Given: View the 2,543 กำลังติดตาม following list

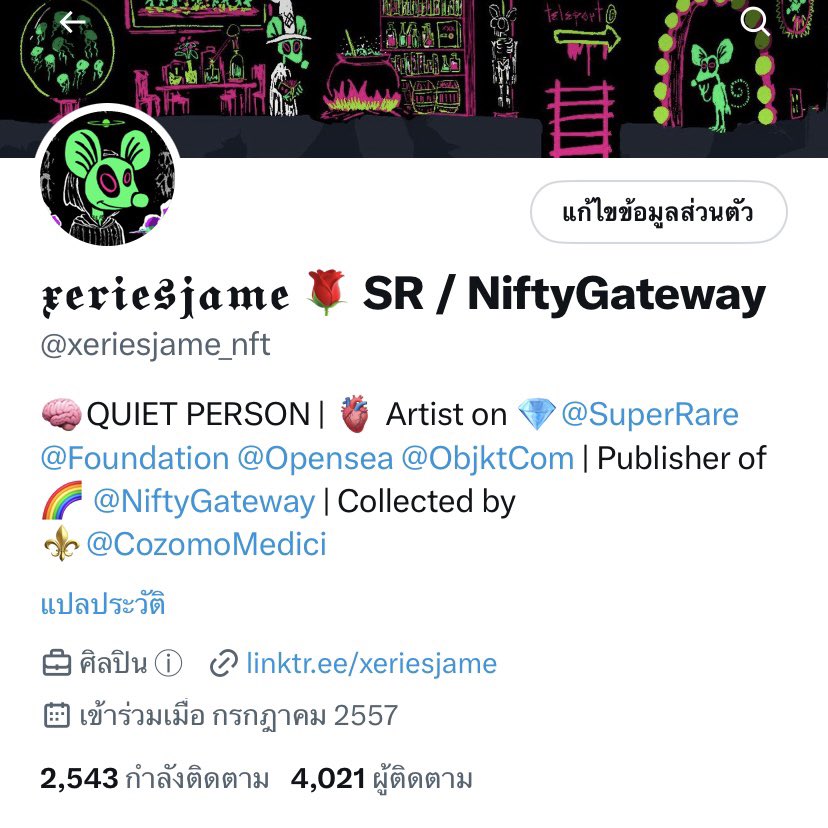Looking at the screenshot, I should [155, 778].
